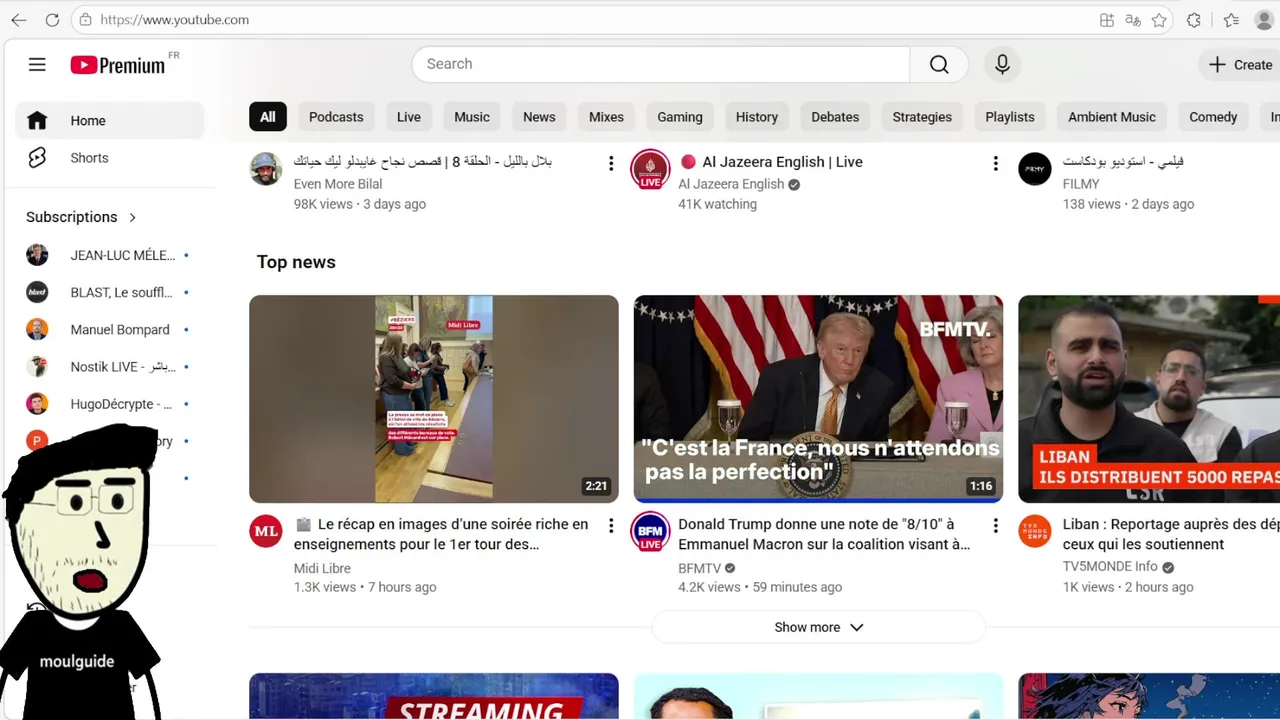
Task: Select the Ambient Music filter chip
Action: 1112,117
